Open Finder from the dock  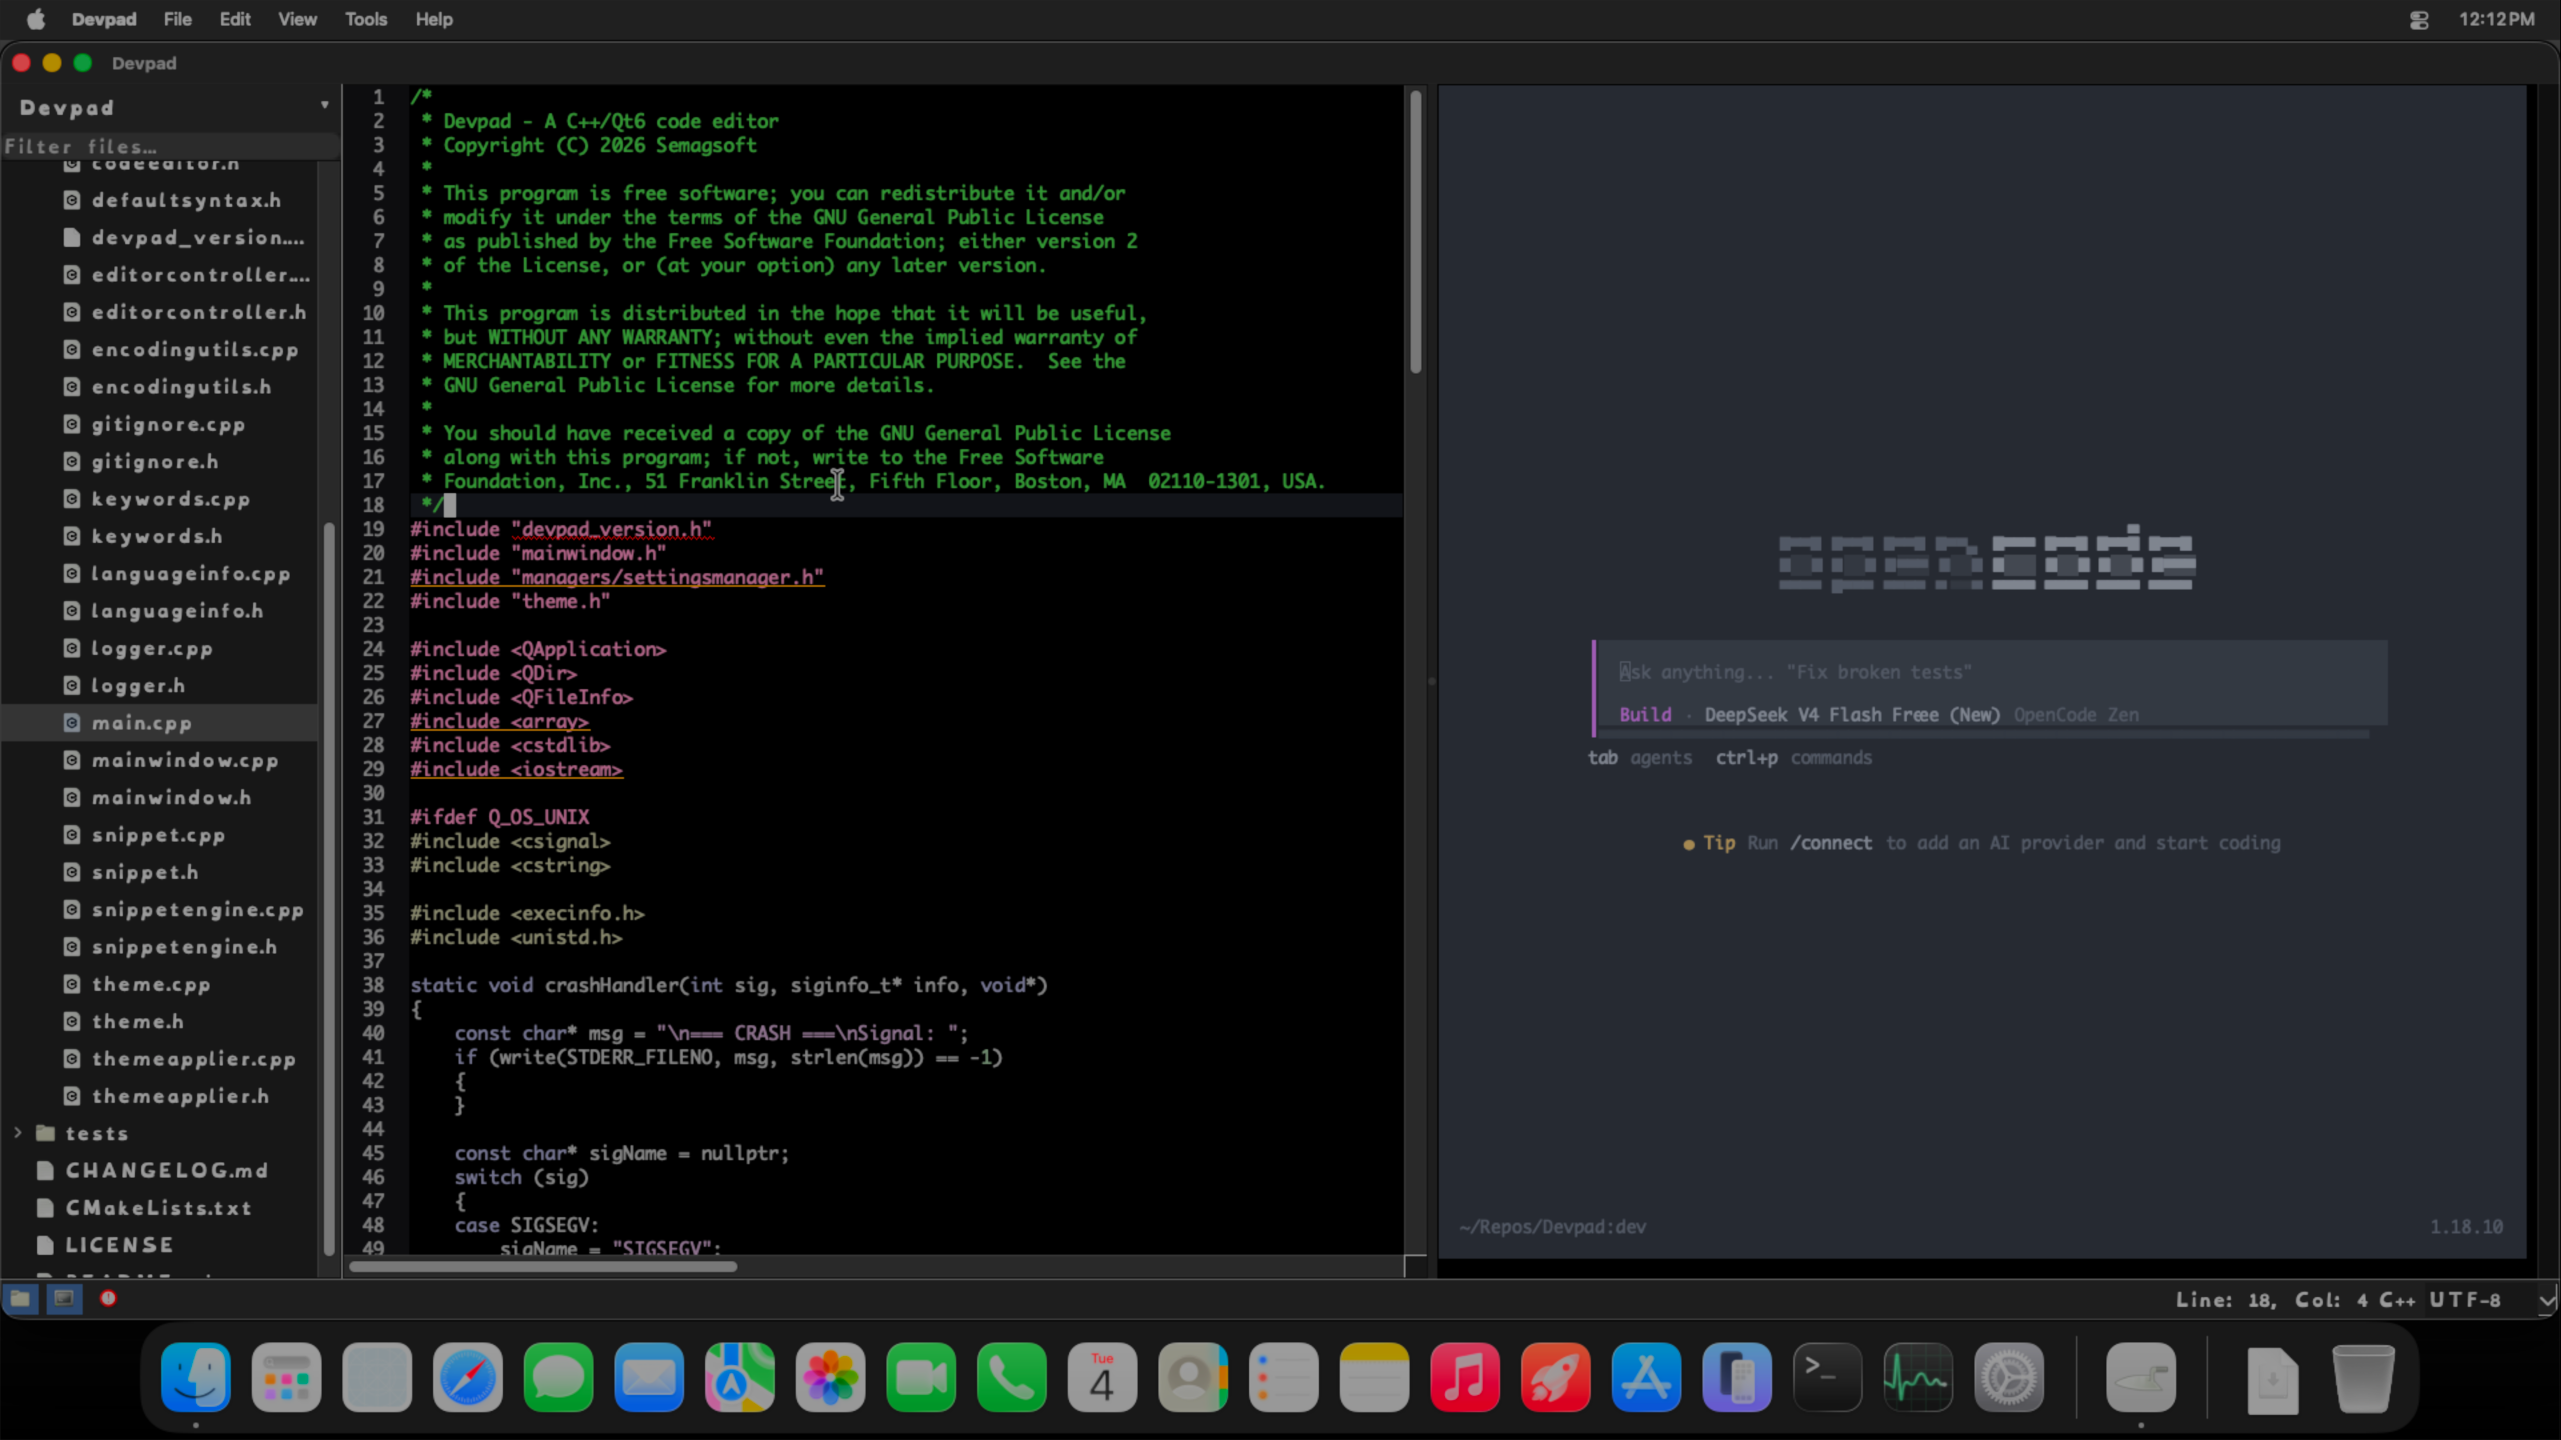click(x=196, y=1378)
